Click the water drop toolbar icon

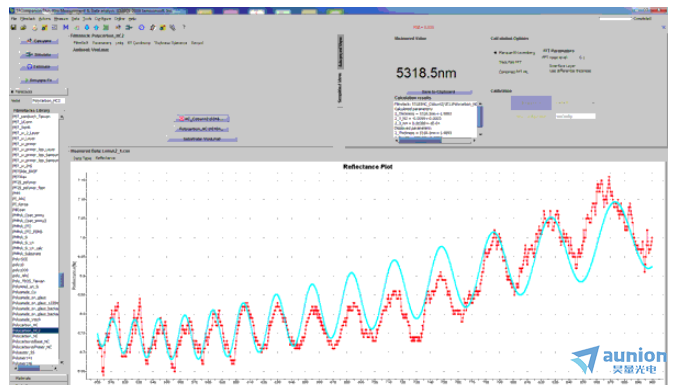[87, 27]
